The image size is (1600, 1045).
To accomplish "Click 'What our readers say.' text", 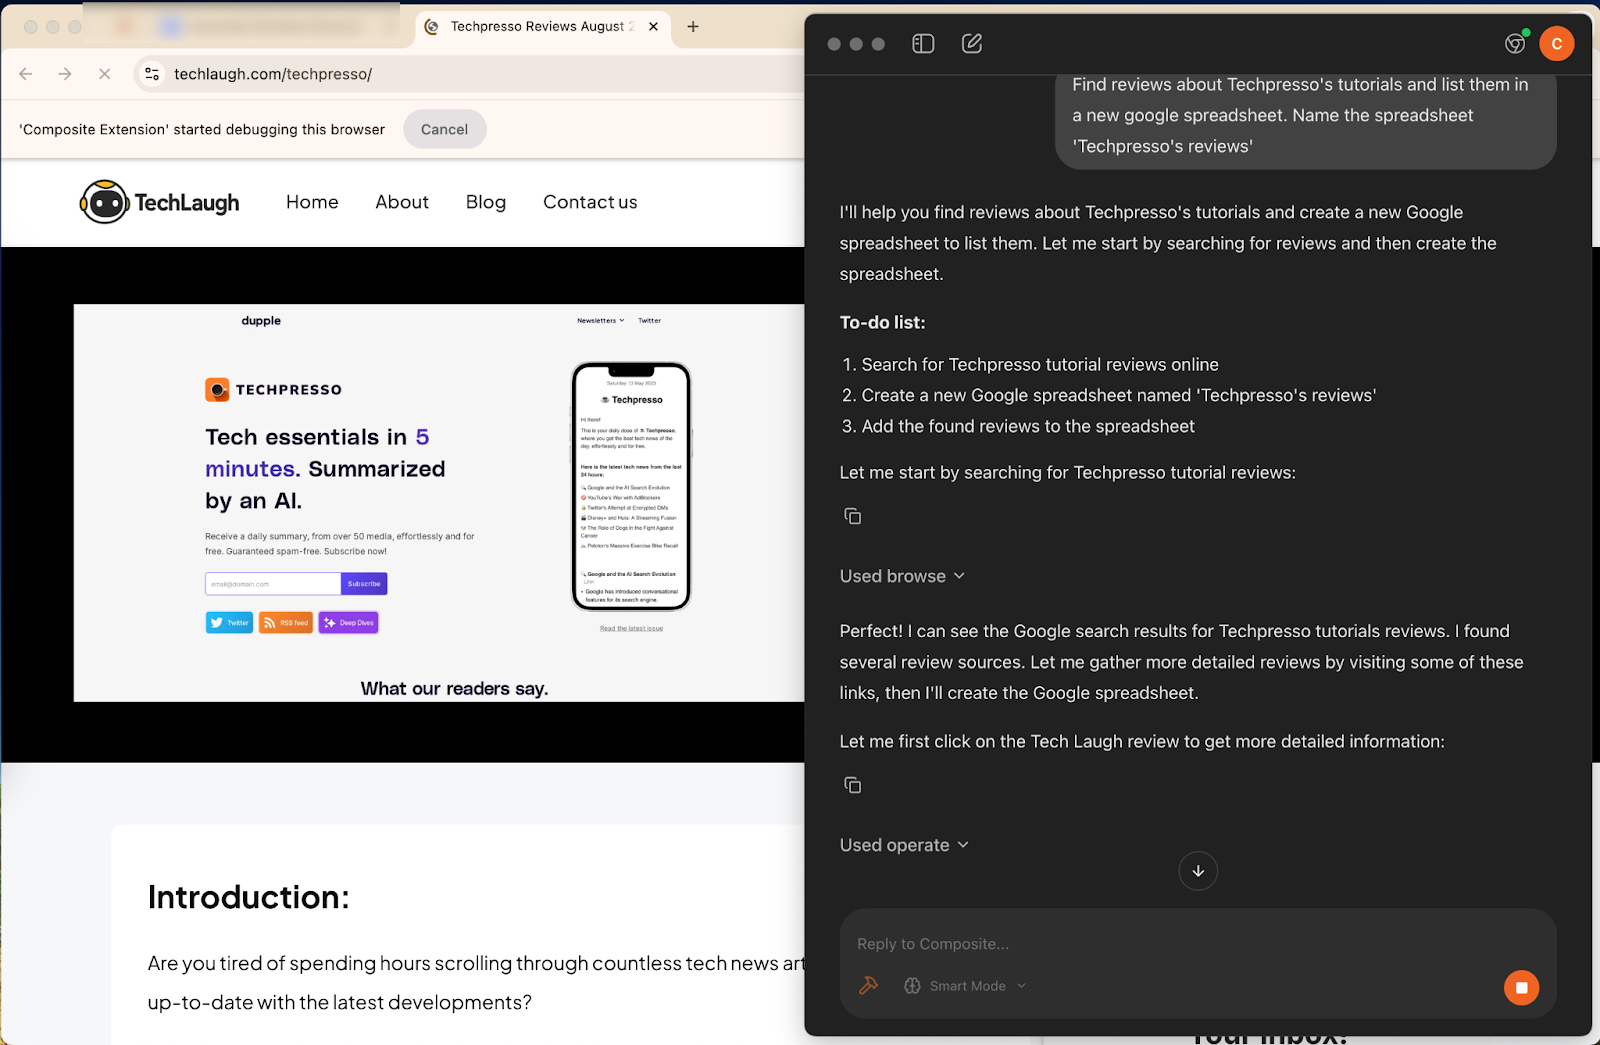I will click(x=455, y=689).
